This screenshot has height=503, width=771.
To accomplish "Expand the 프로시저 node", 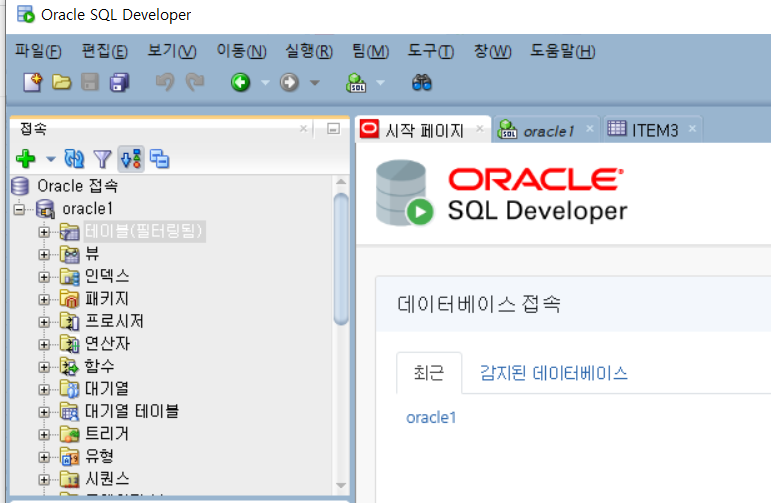I will tap(44, 322).
